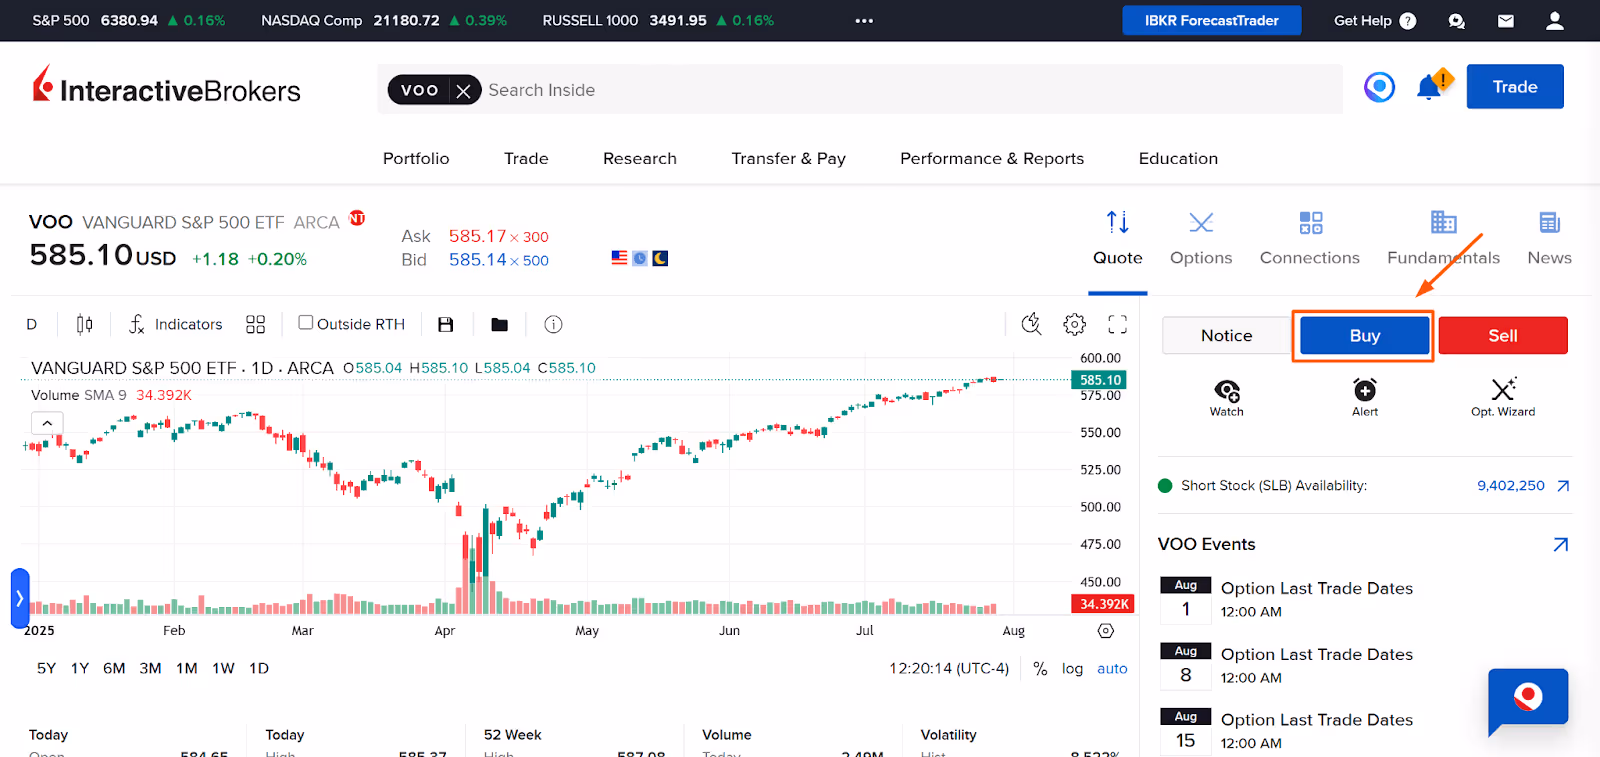Screen dimensions: 1600x757
Task: Open the IBKR ForecastTrader button
Action: tap(1211, 20)
